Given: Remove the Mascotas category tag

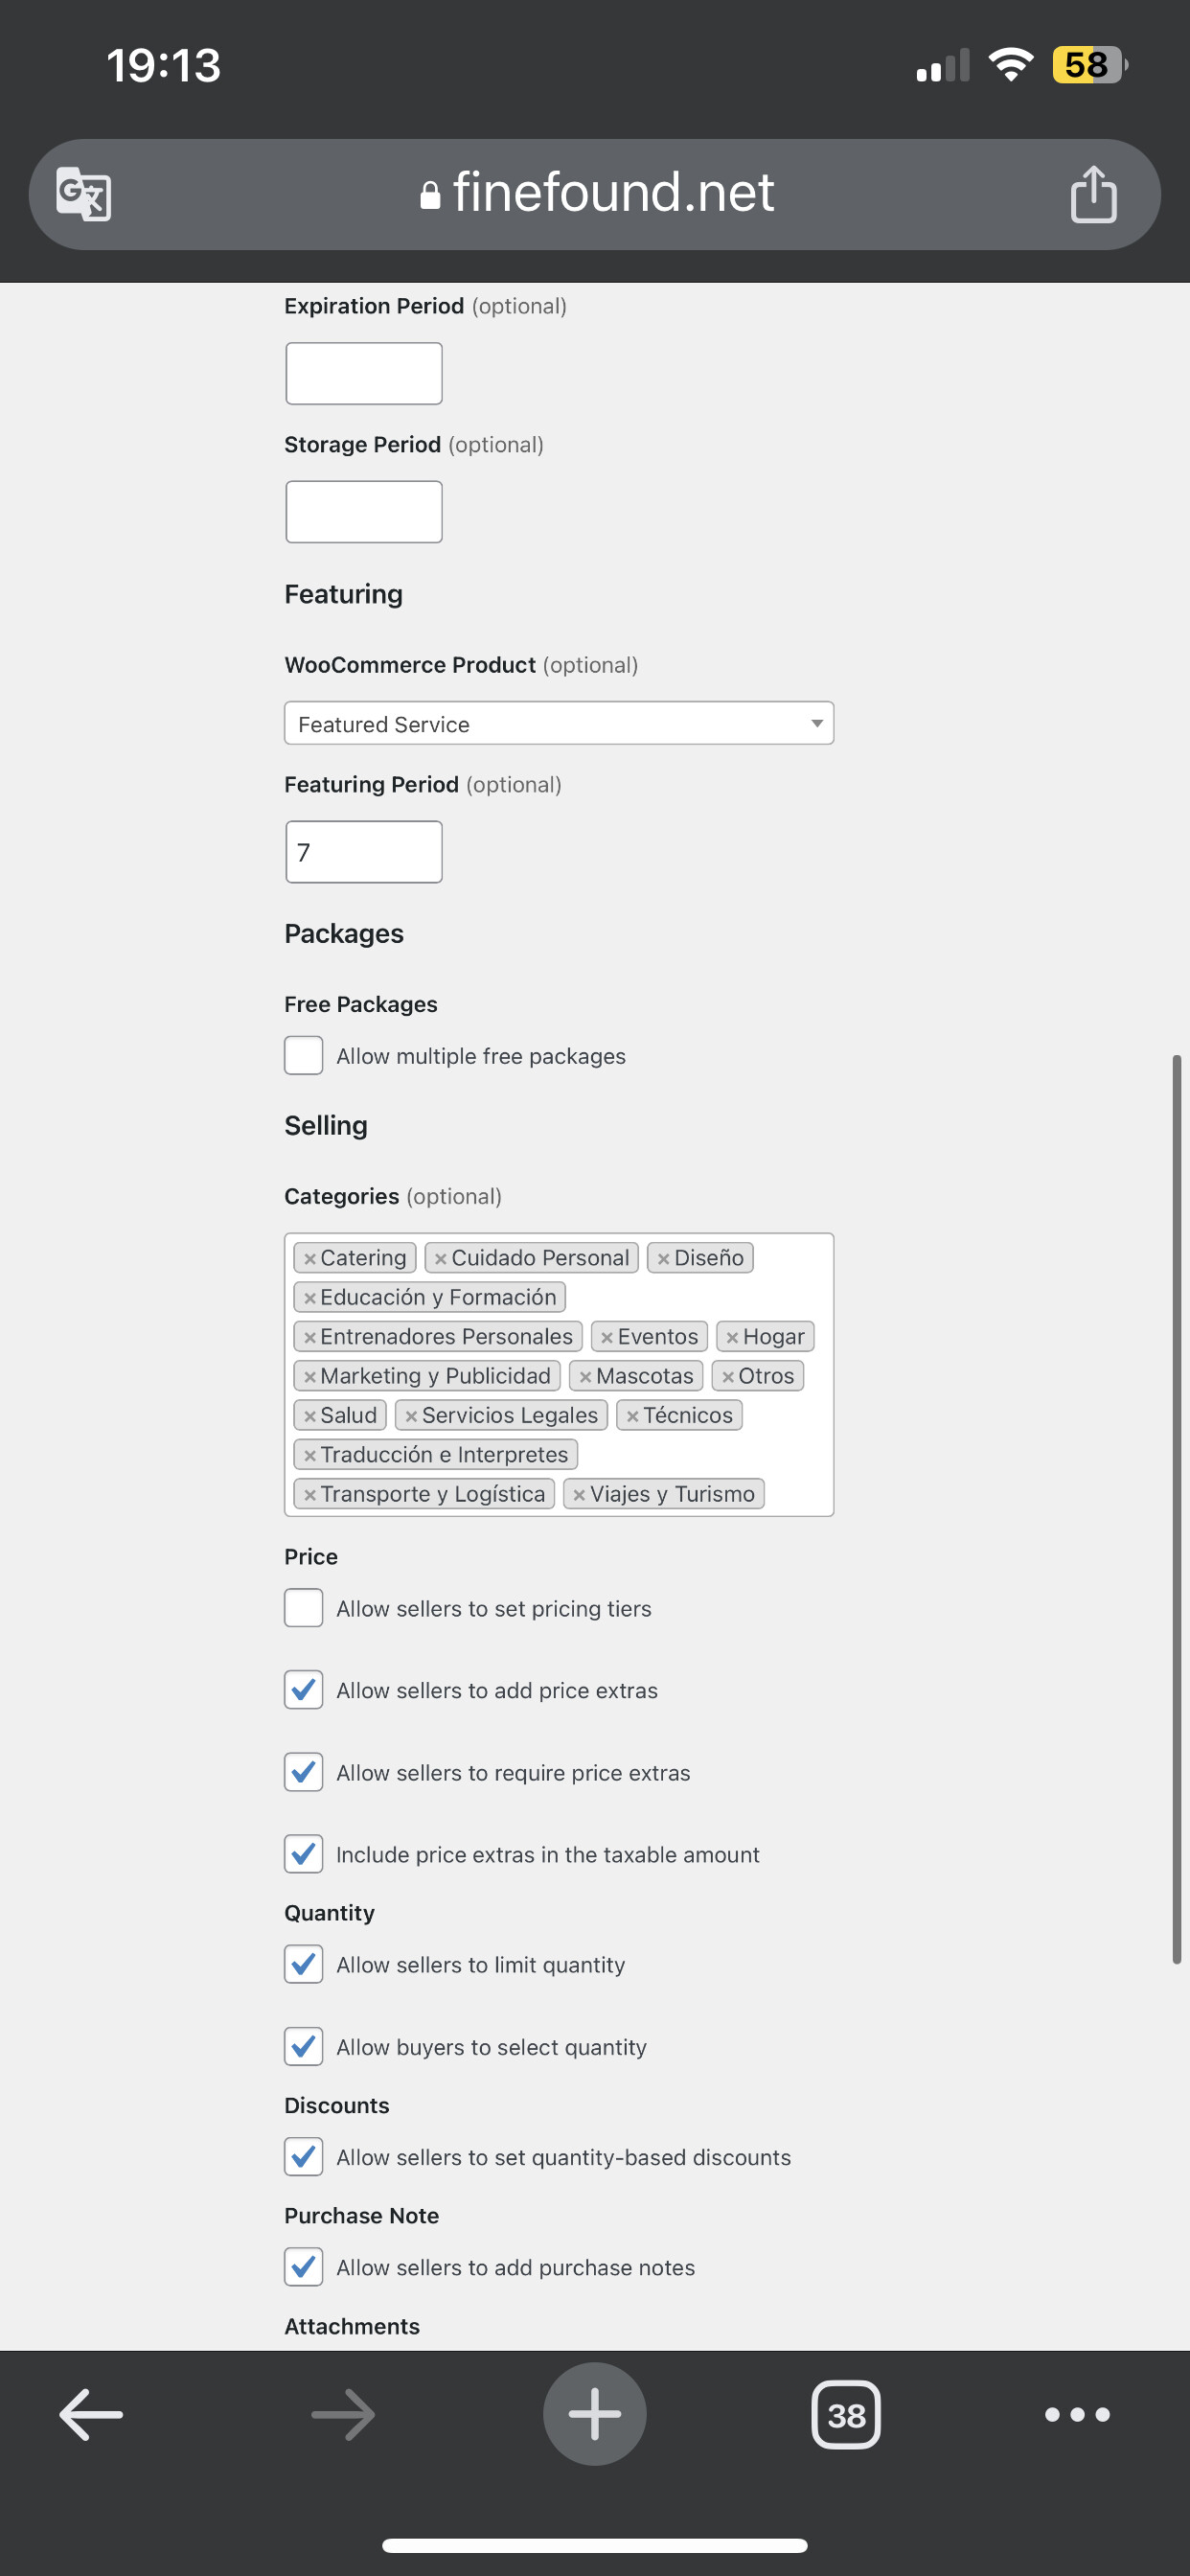Looking at the screenshot, I should (x=586, y=1377).
